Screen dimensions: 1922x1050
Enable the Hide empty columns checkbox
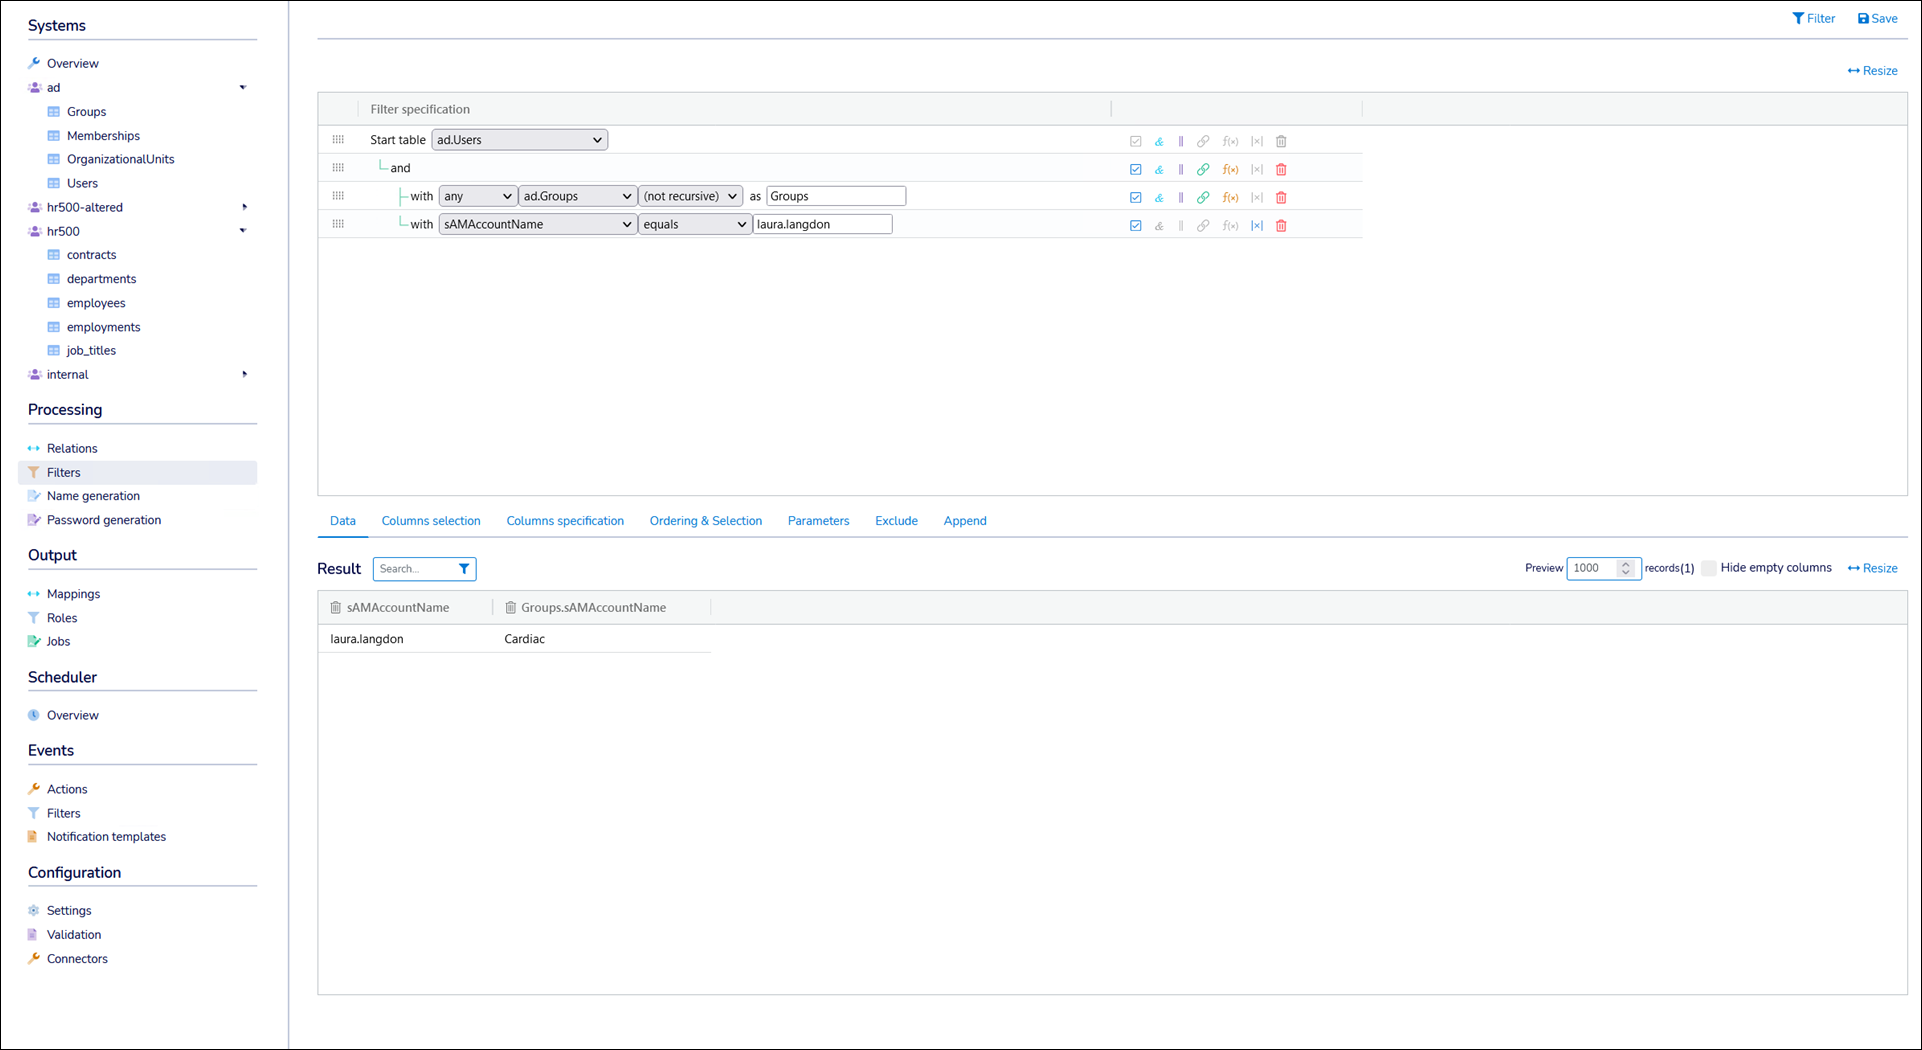pos(1709,568)
